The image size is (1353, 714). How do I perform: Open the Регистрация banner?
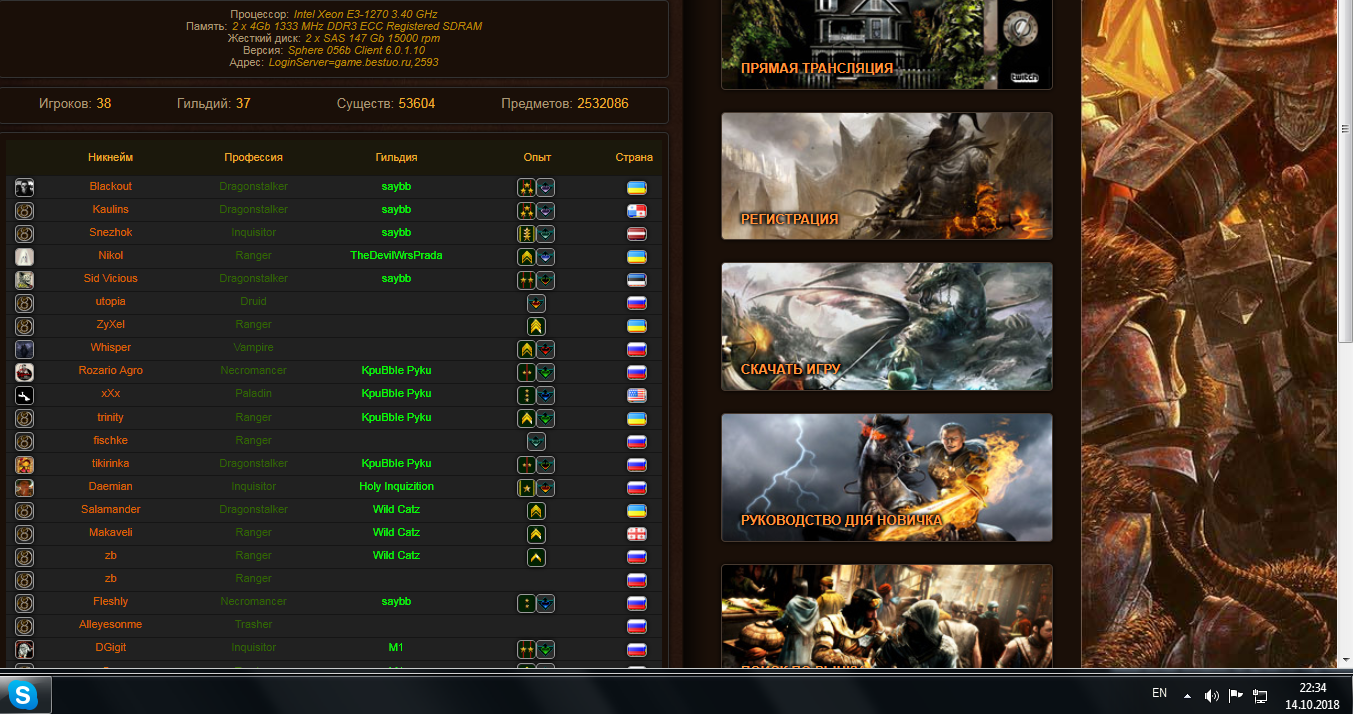pos(886,176)
